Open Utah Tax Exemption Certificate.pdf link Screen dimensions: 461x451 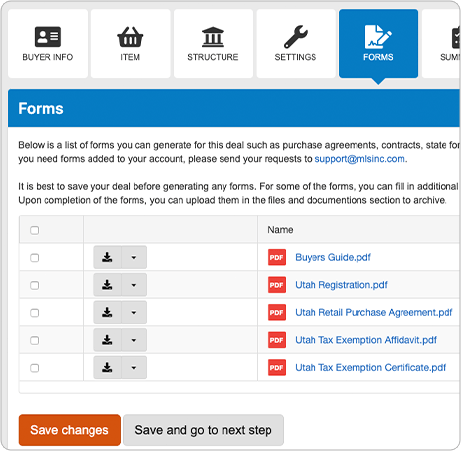371,368
